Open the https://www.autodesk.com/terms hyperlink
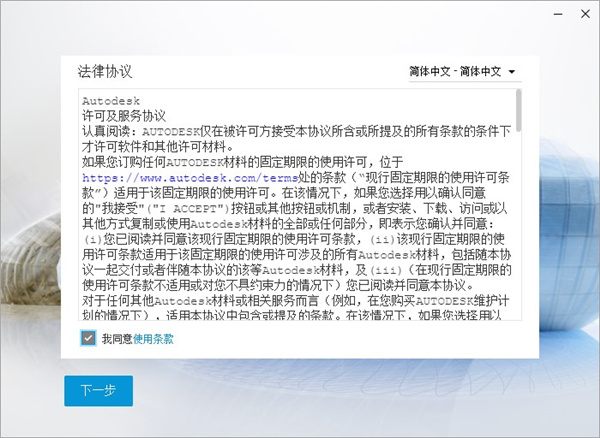Image resolution: width=600 pixels, height=438 pixels. point(190,178)
